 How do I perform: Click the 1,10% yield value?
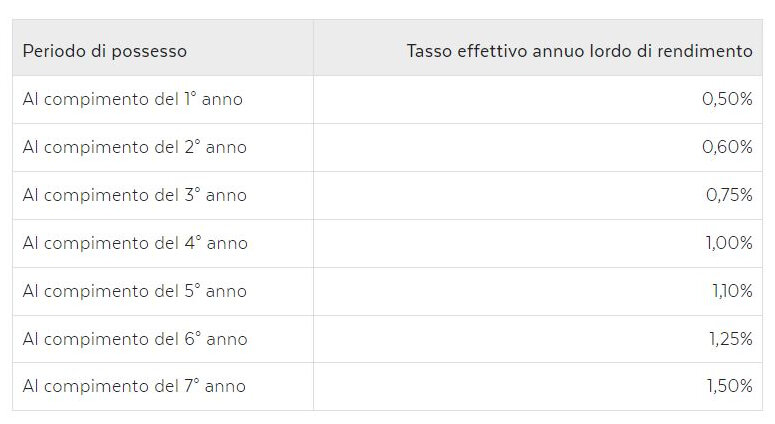tap(731, 291)
